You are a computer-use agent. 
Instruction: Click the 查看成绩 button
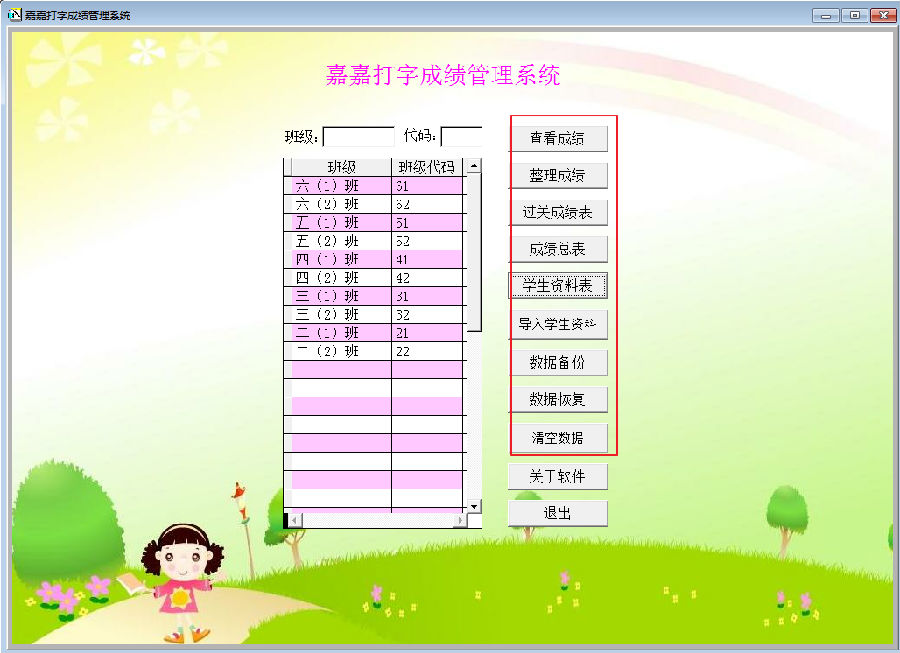click(x=558, y=138)
